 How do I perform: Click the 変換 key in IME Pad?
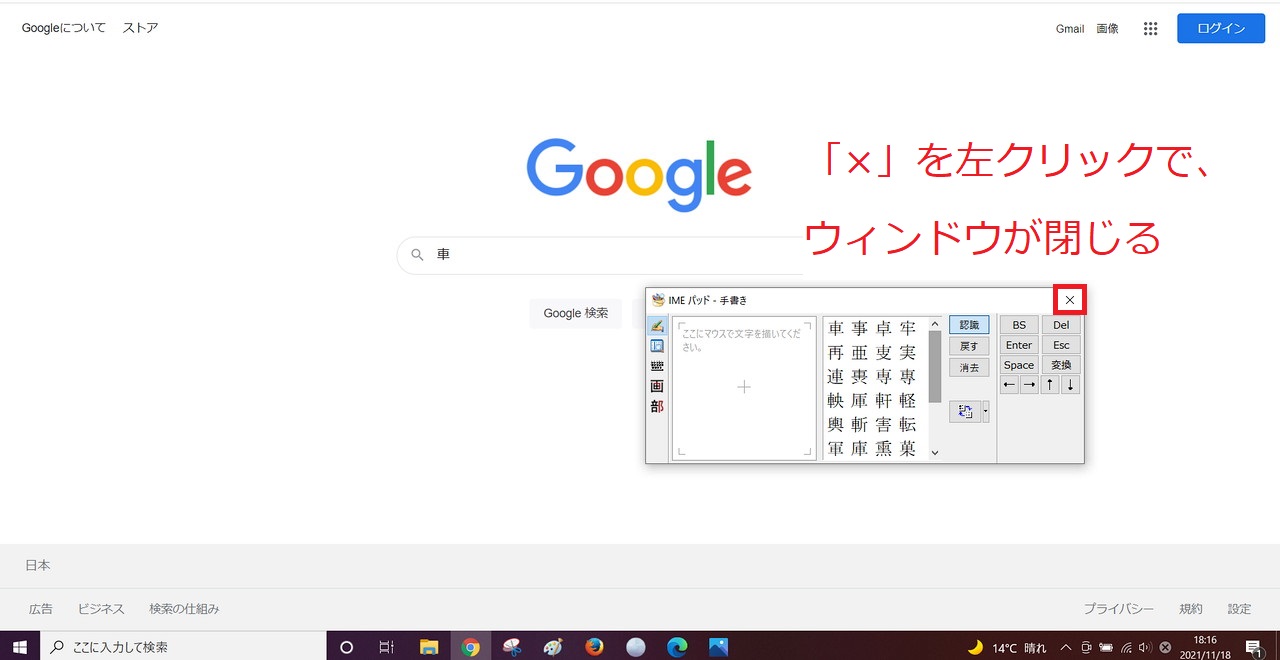click(1061, 365)
